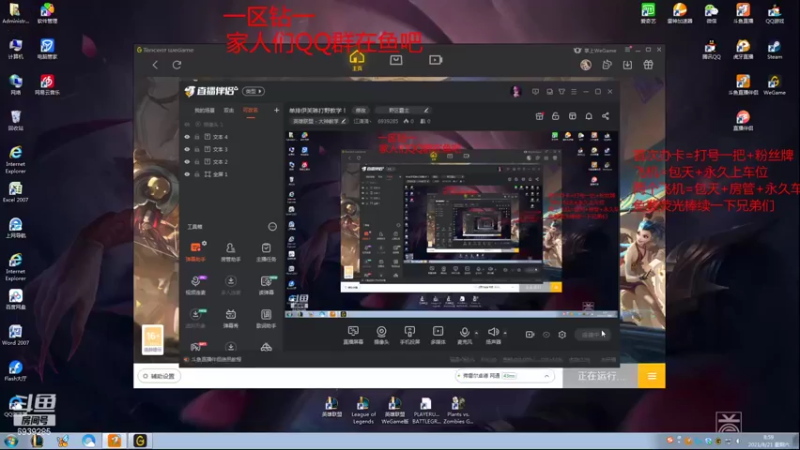Open the calendar gift icon in 直播伴侣
This screenshot has height=450, width=800.
539,116
